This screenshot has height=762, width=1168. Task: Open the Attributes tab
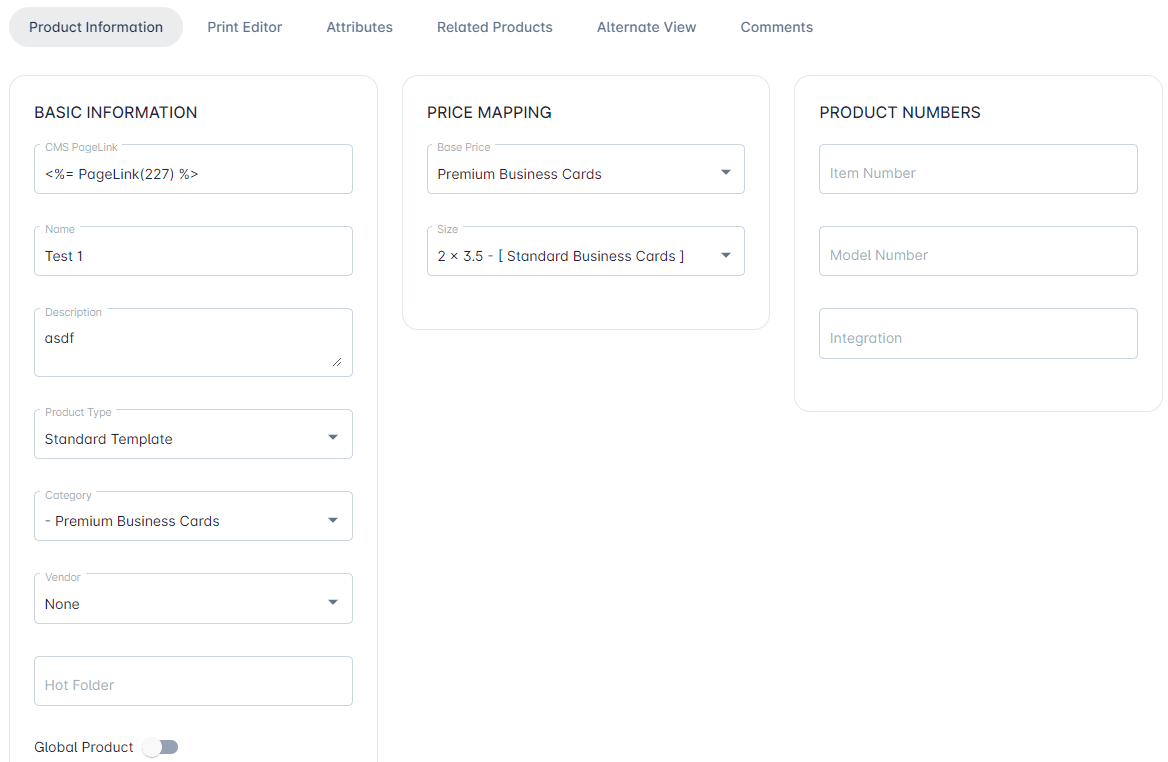pyautogui.click(x=359, y=27)
